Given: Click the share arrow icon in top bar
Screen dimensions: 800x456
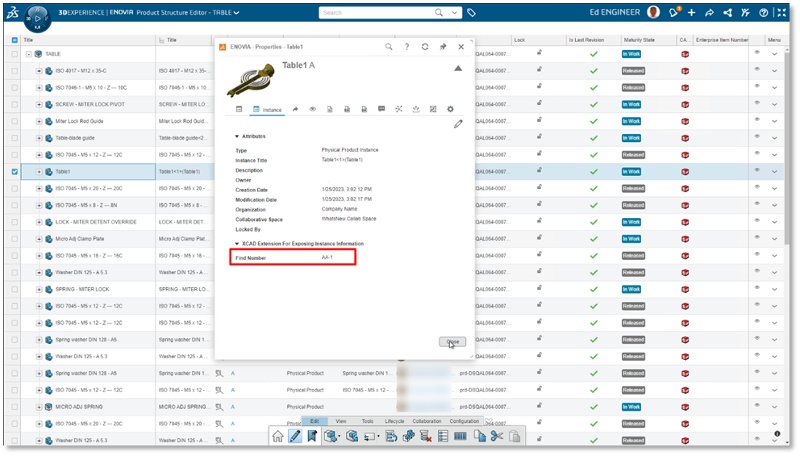Looking at the screenshot, I should click(709, 13).
